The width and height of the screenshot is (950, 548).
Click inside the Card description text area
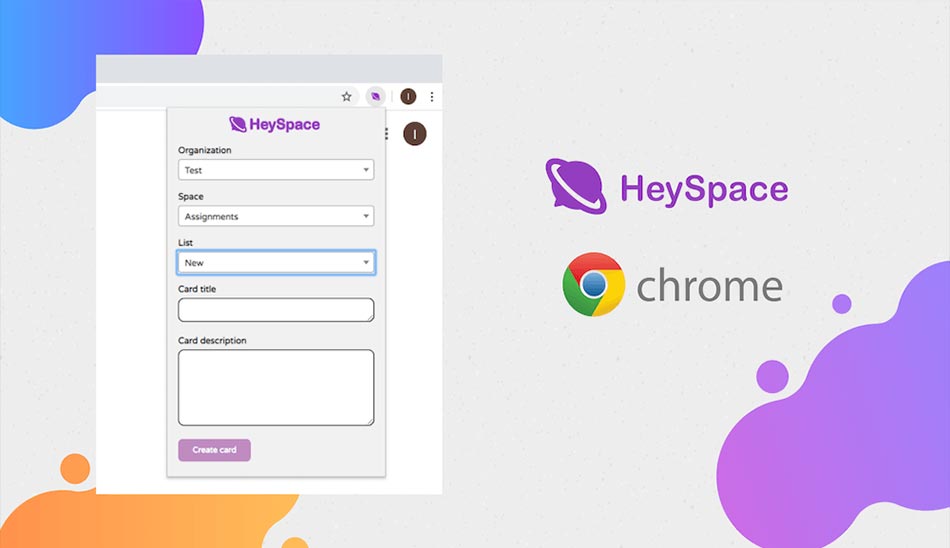click(x=276, y=387)
